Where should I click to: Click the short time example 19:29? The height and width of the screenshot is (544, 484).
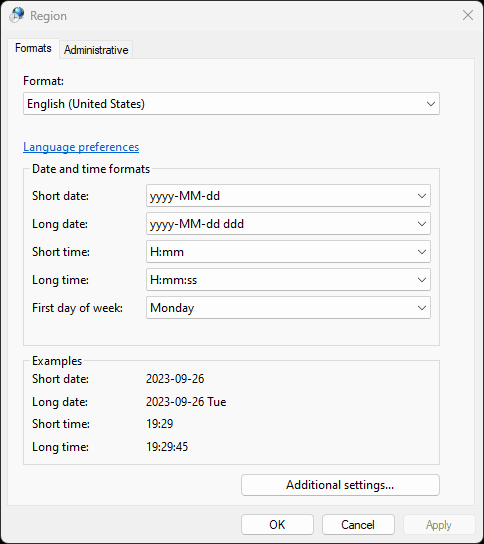[x=159, y=424]
